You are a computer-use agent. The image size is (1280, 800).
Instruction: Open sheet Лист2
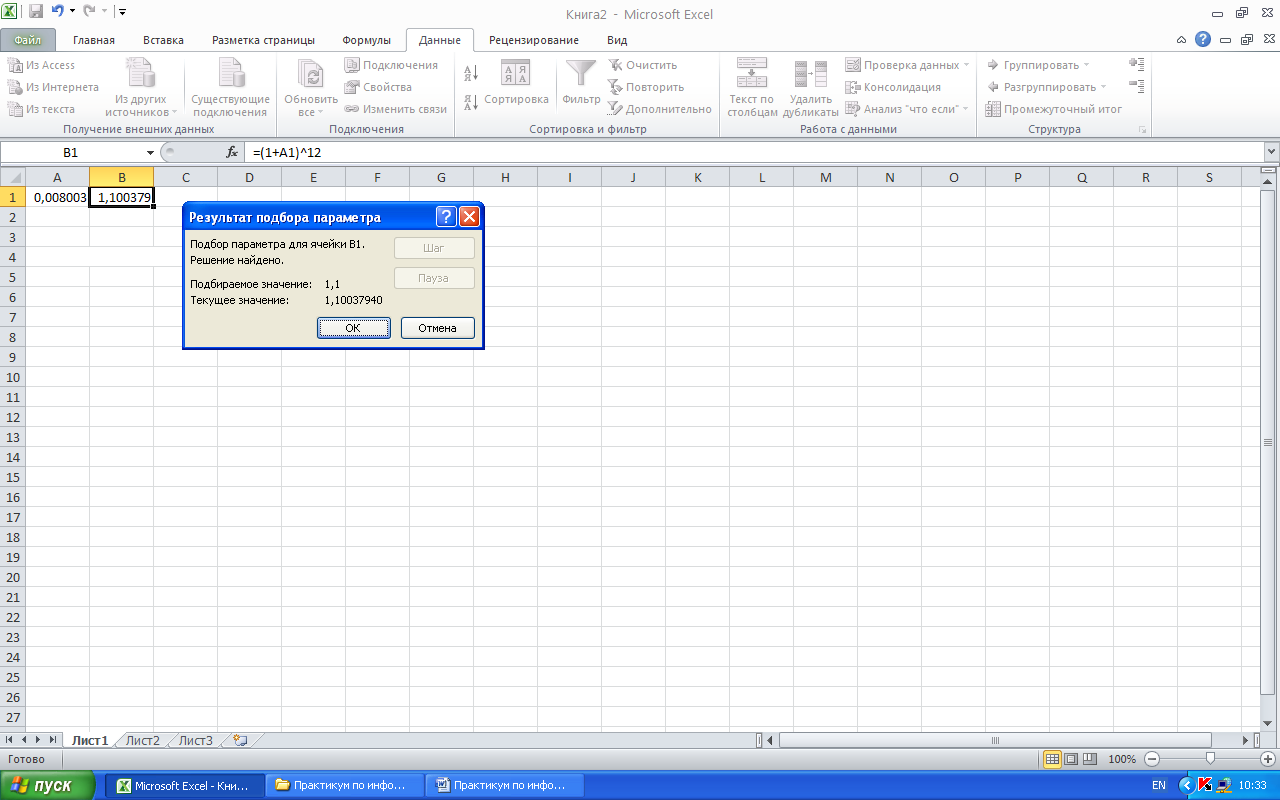(143, 741)
